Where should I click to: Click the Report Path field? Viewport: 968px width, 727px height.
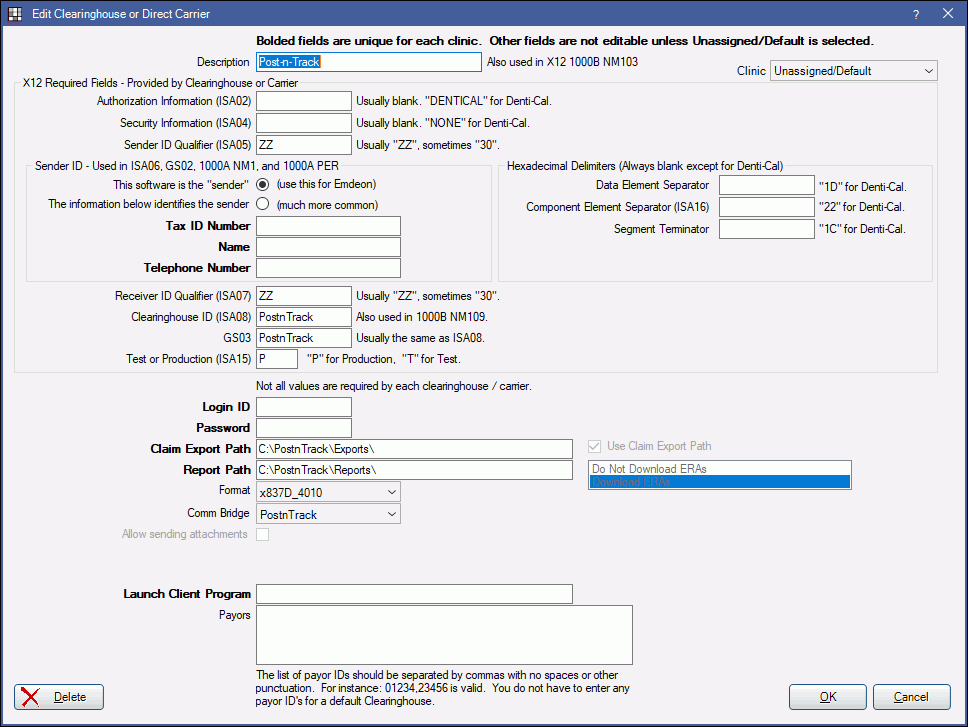tap(414, 470)
